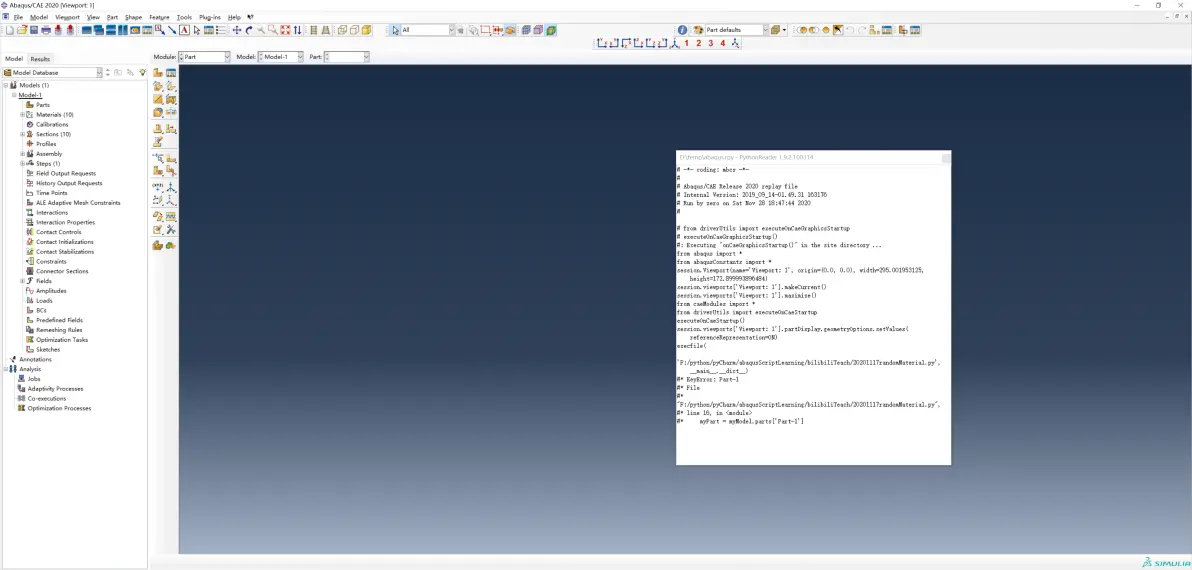This screenshot has height=570, width=1192.
Task: Toggle the selection arrow tool
Action: (396, 30)
